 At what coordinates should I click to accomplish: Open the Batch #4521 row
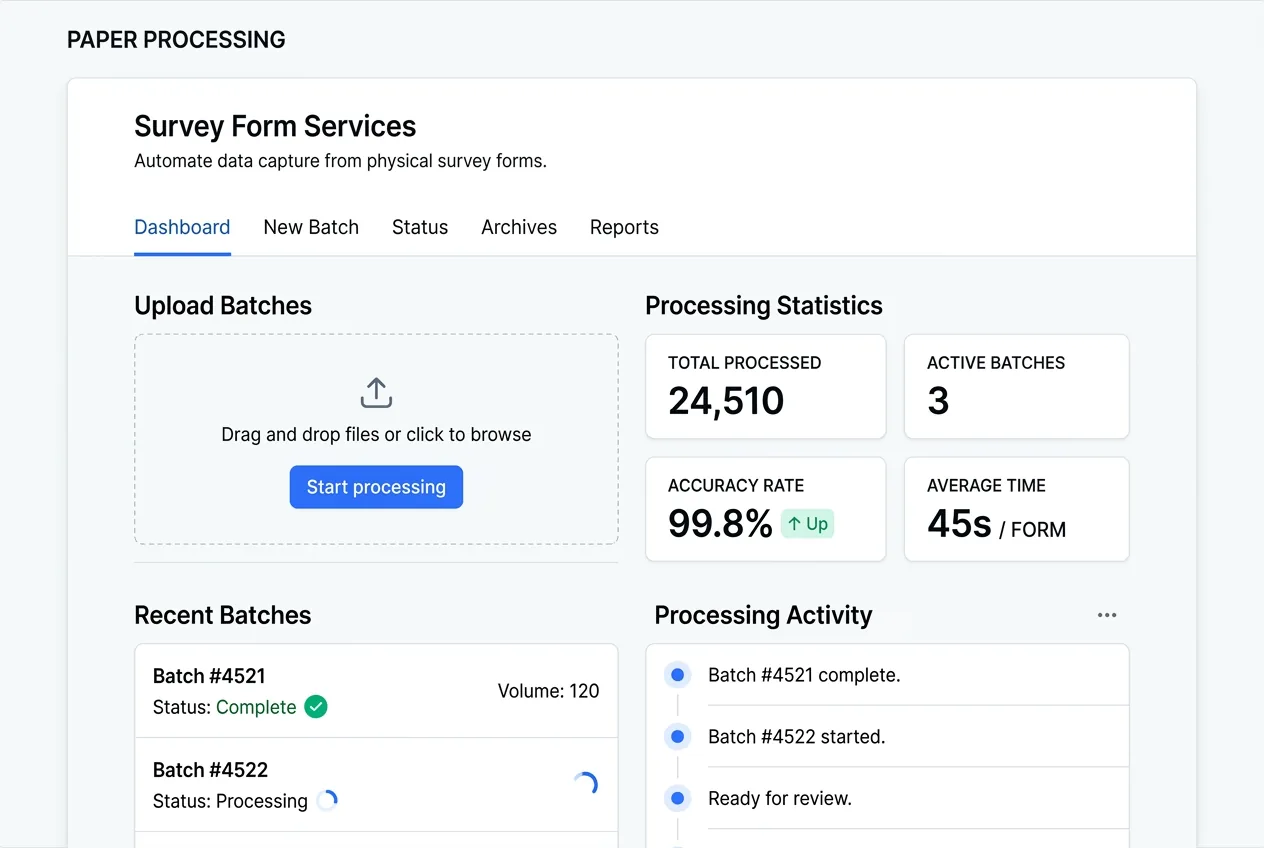tap(376, 691)
